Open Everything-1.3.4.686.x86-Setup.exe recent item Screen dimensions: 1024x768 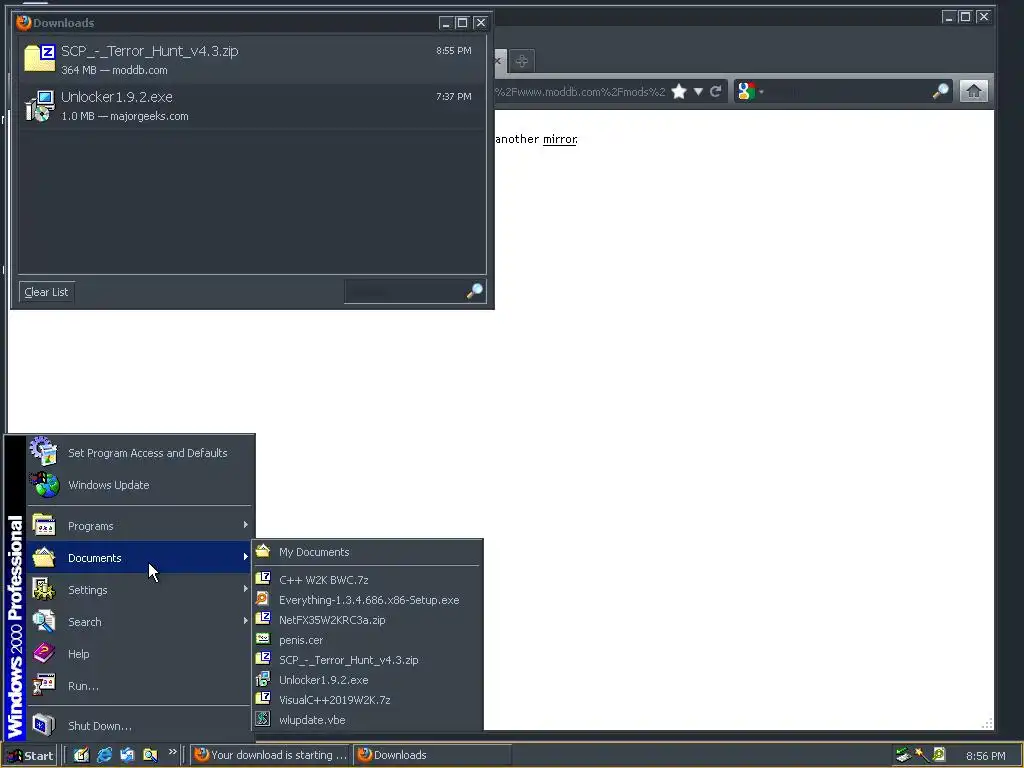coord(367,600)
